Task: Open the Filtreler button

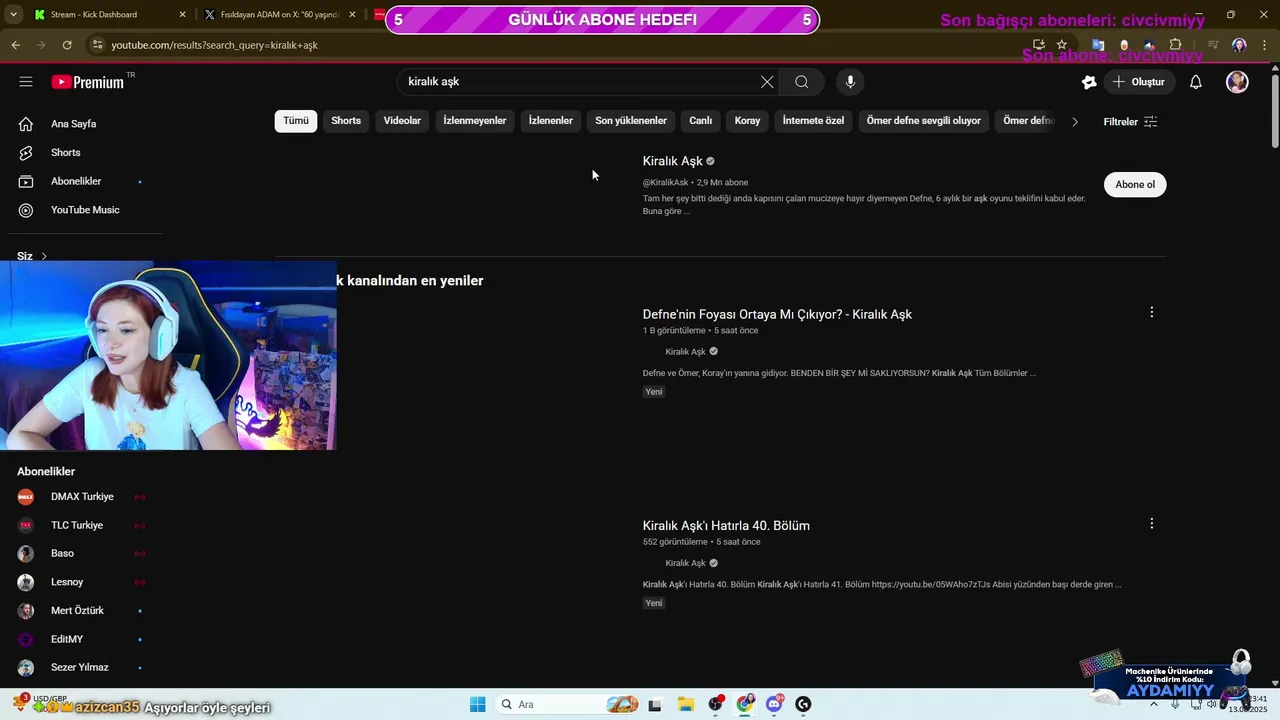Action: [x=1130, y=121]
